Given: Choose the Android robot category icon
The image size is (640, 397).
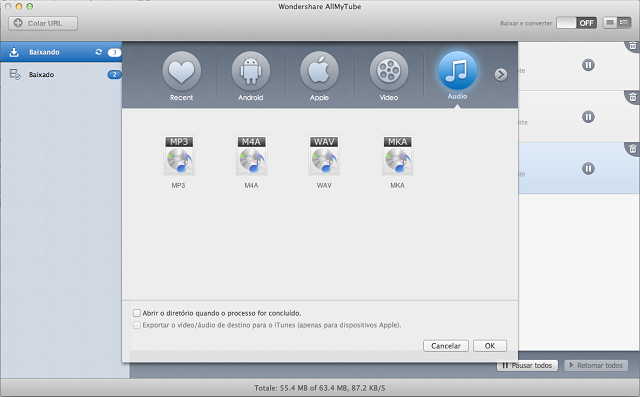Looking at the screenshot, I should pyautogui.click(x=251, y=71).
